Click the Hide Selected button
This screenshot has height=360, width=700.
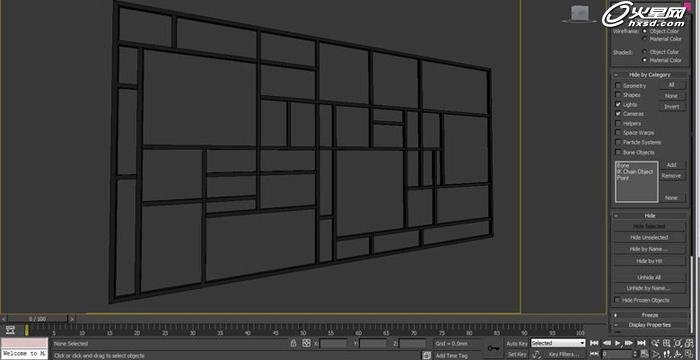click(x=650, y=226)
